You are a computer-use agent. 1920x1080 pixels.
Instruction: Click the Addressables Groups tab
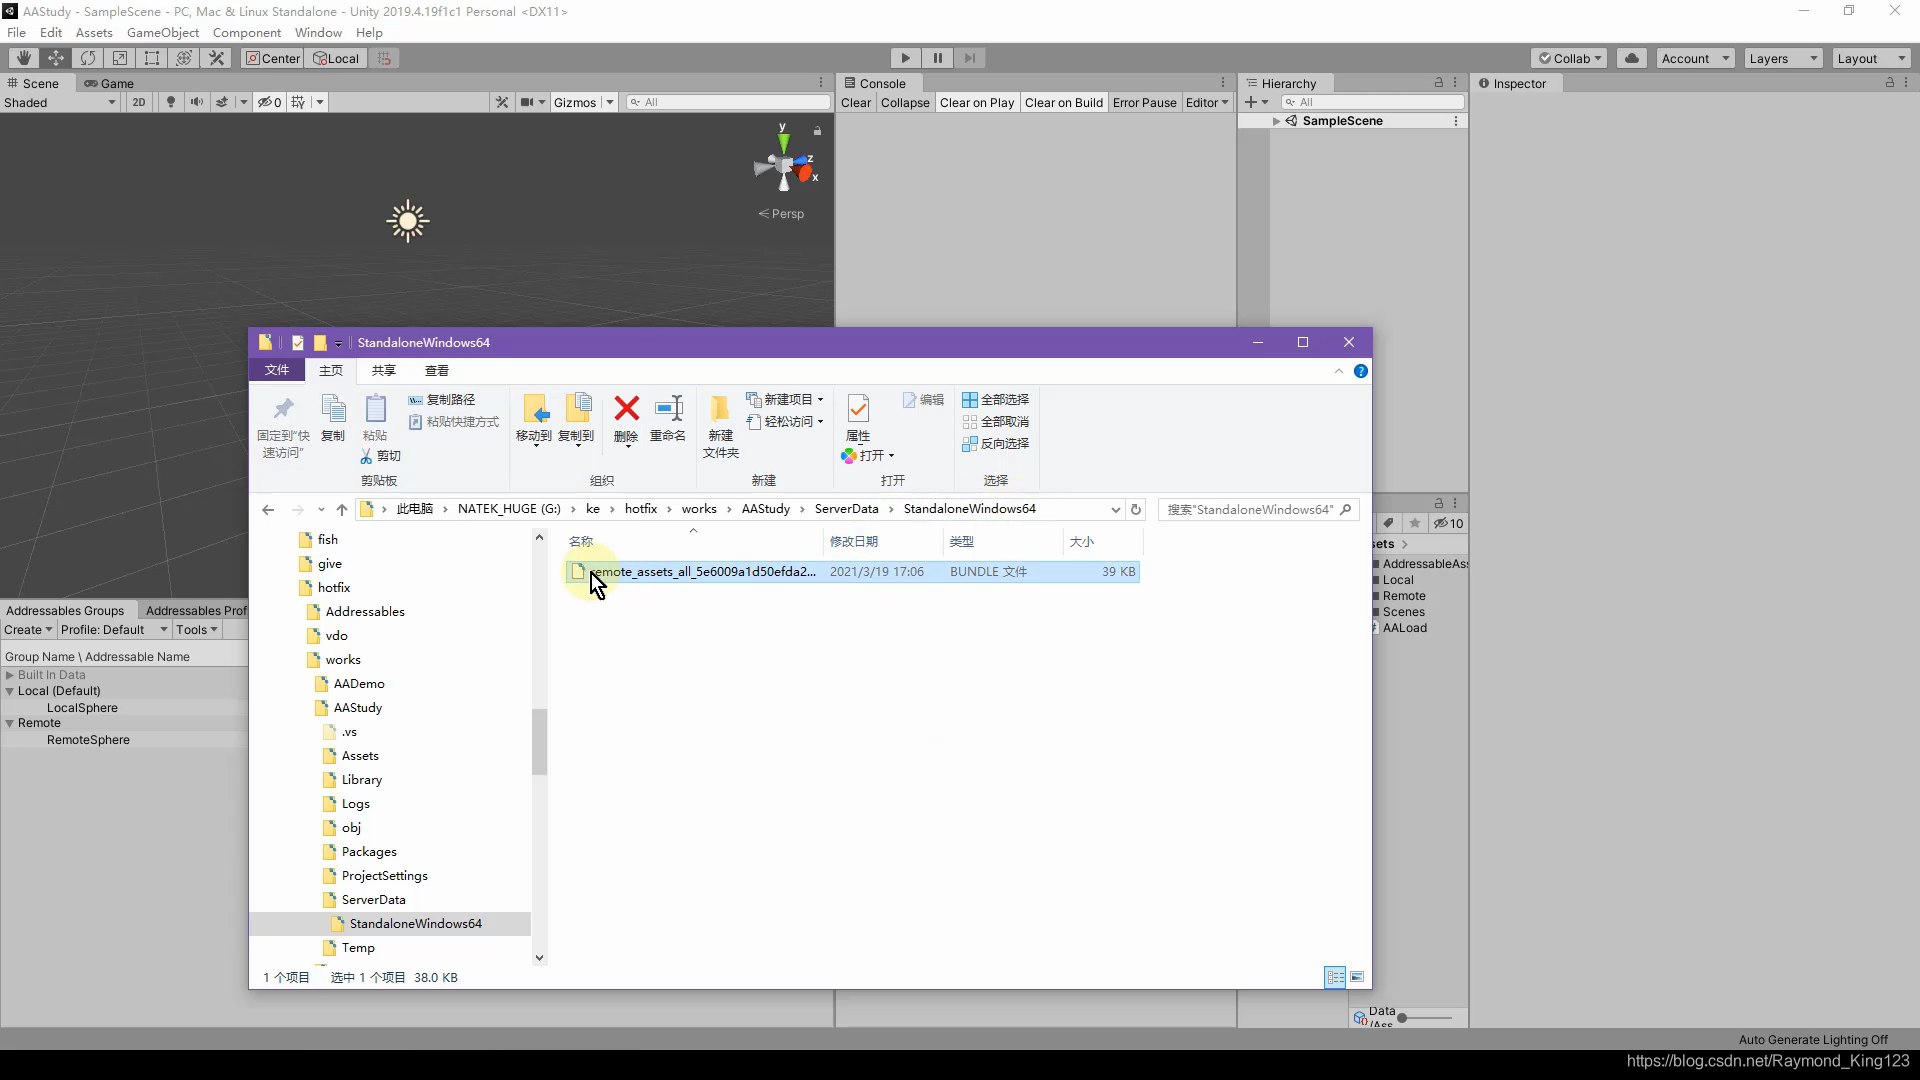(65, 611)
